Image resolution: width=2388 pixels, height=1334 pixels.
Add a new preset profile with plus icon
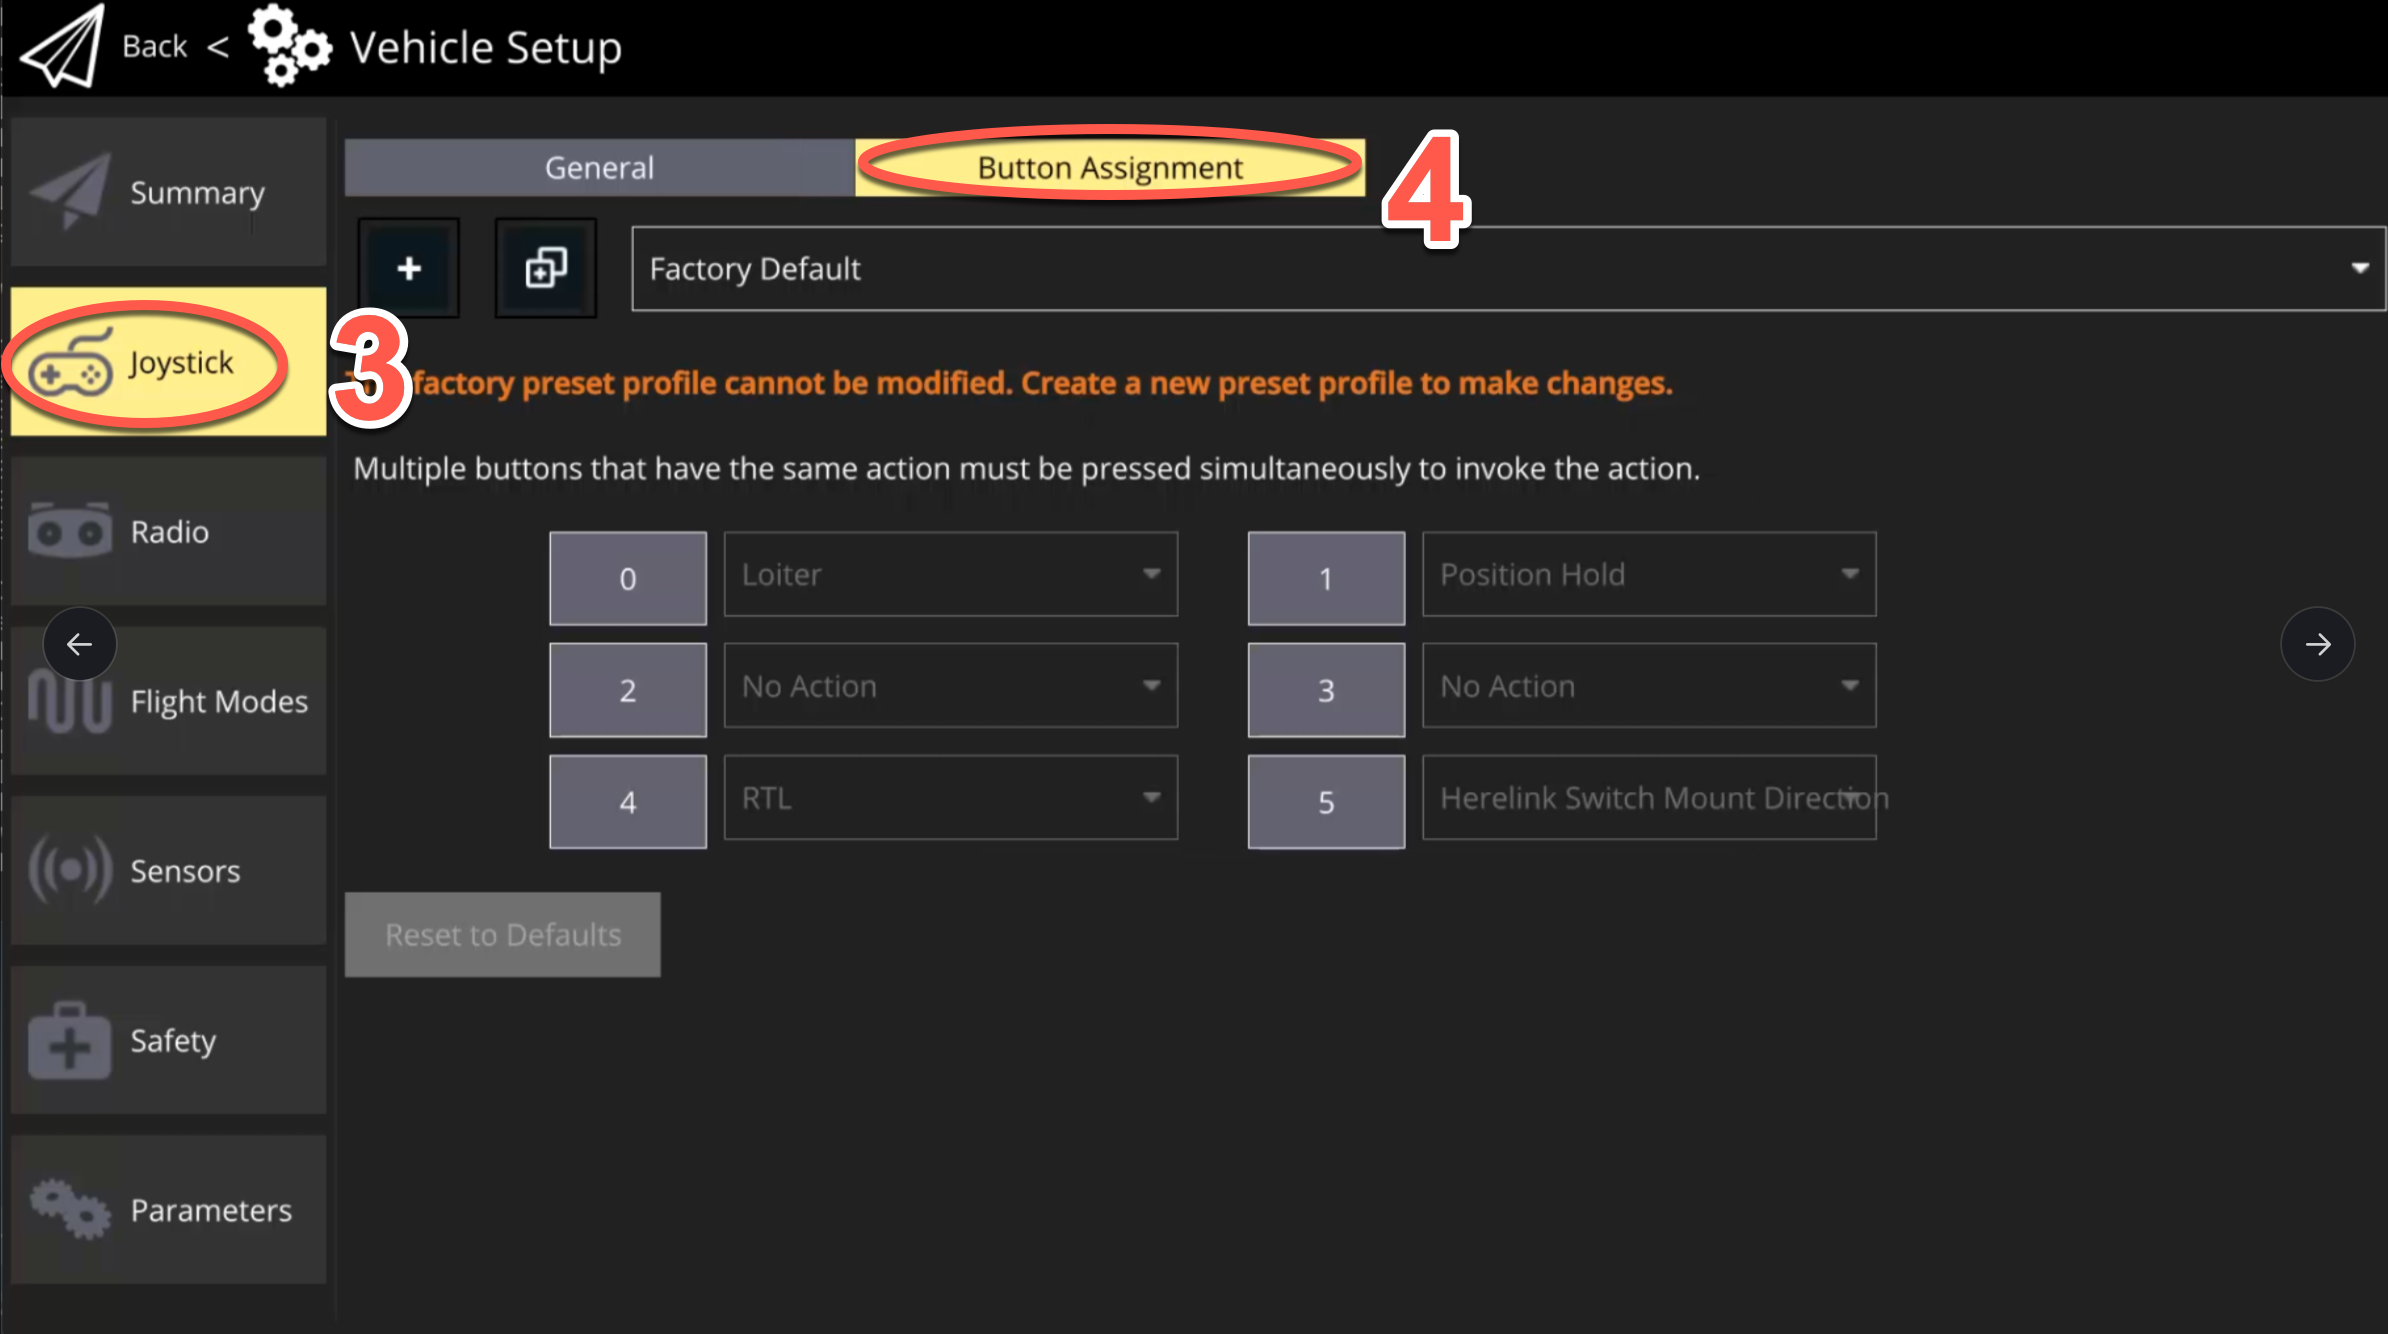click(x=409, y=268)
